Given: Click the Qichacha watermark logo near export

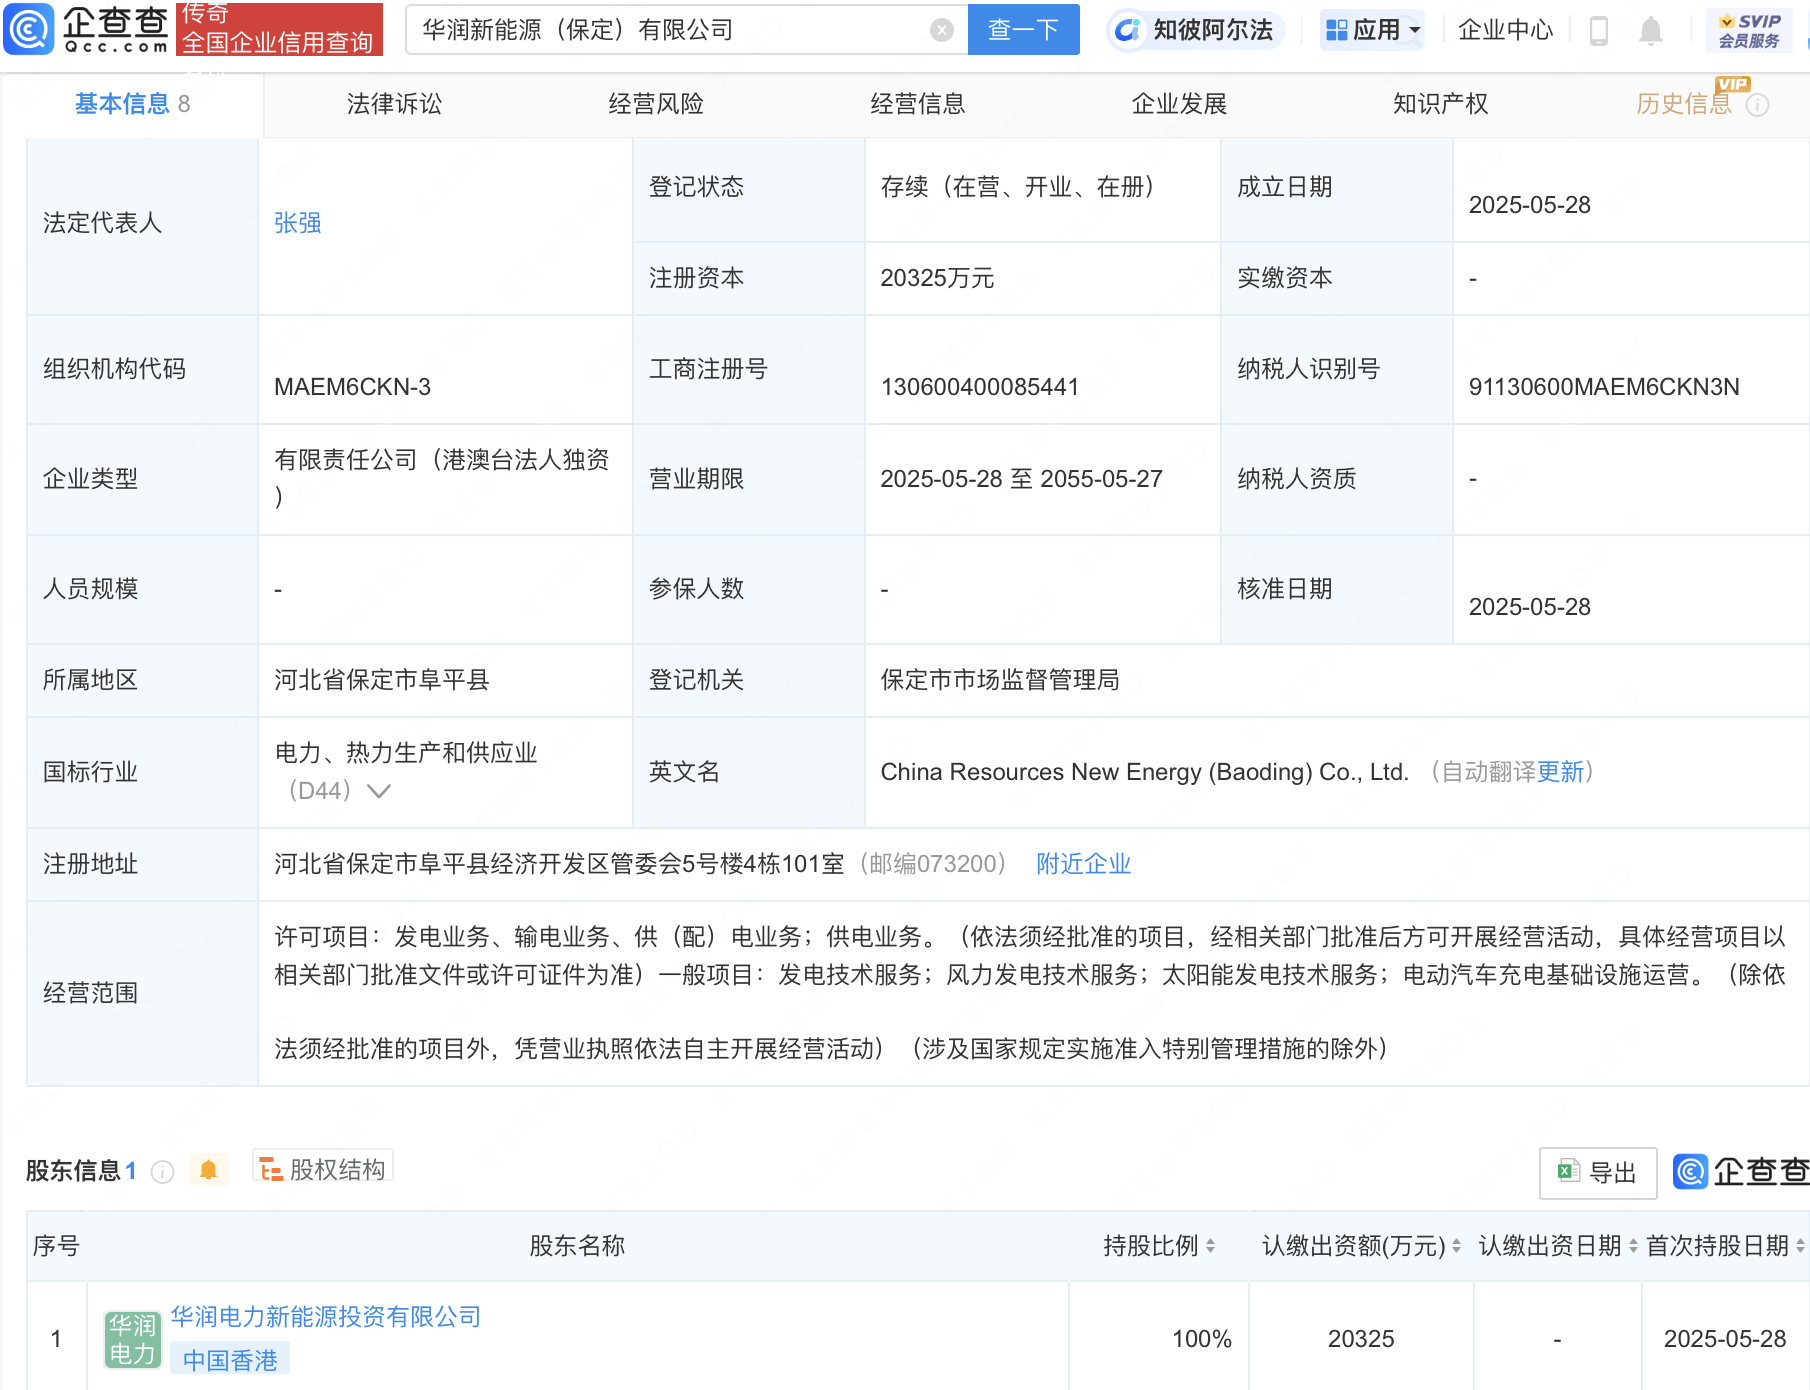Looking at the screenshot, I should click(x=1741, y=1171).
